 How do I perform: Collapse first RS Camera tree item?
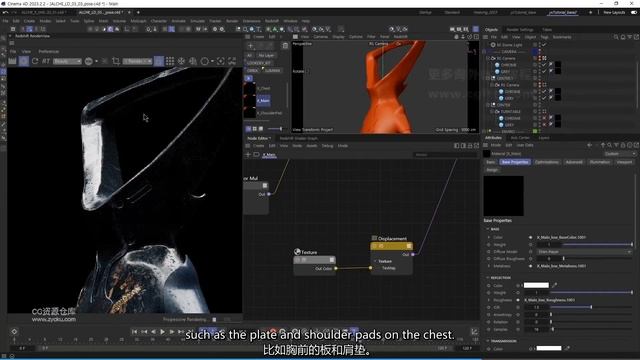(x=488, y=58)
